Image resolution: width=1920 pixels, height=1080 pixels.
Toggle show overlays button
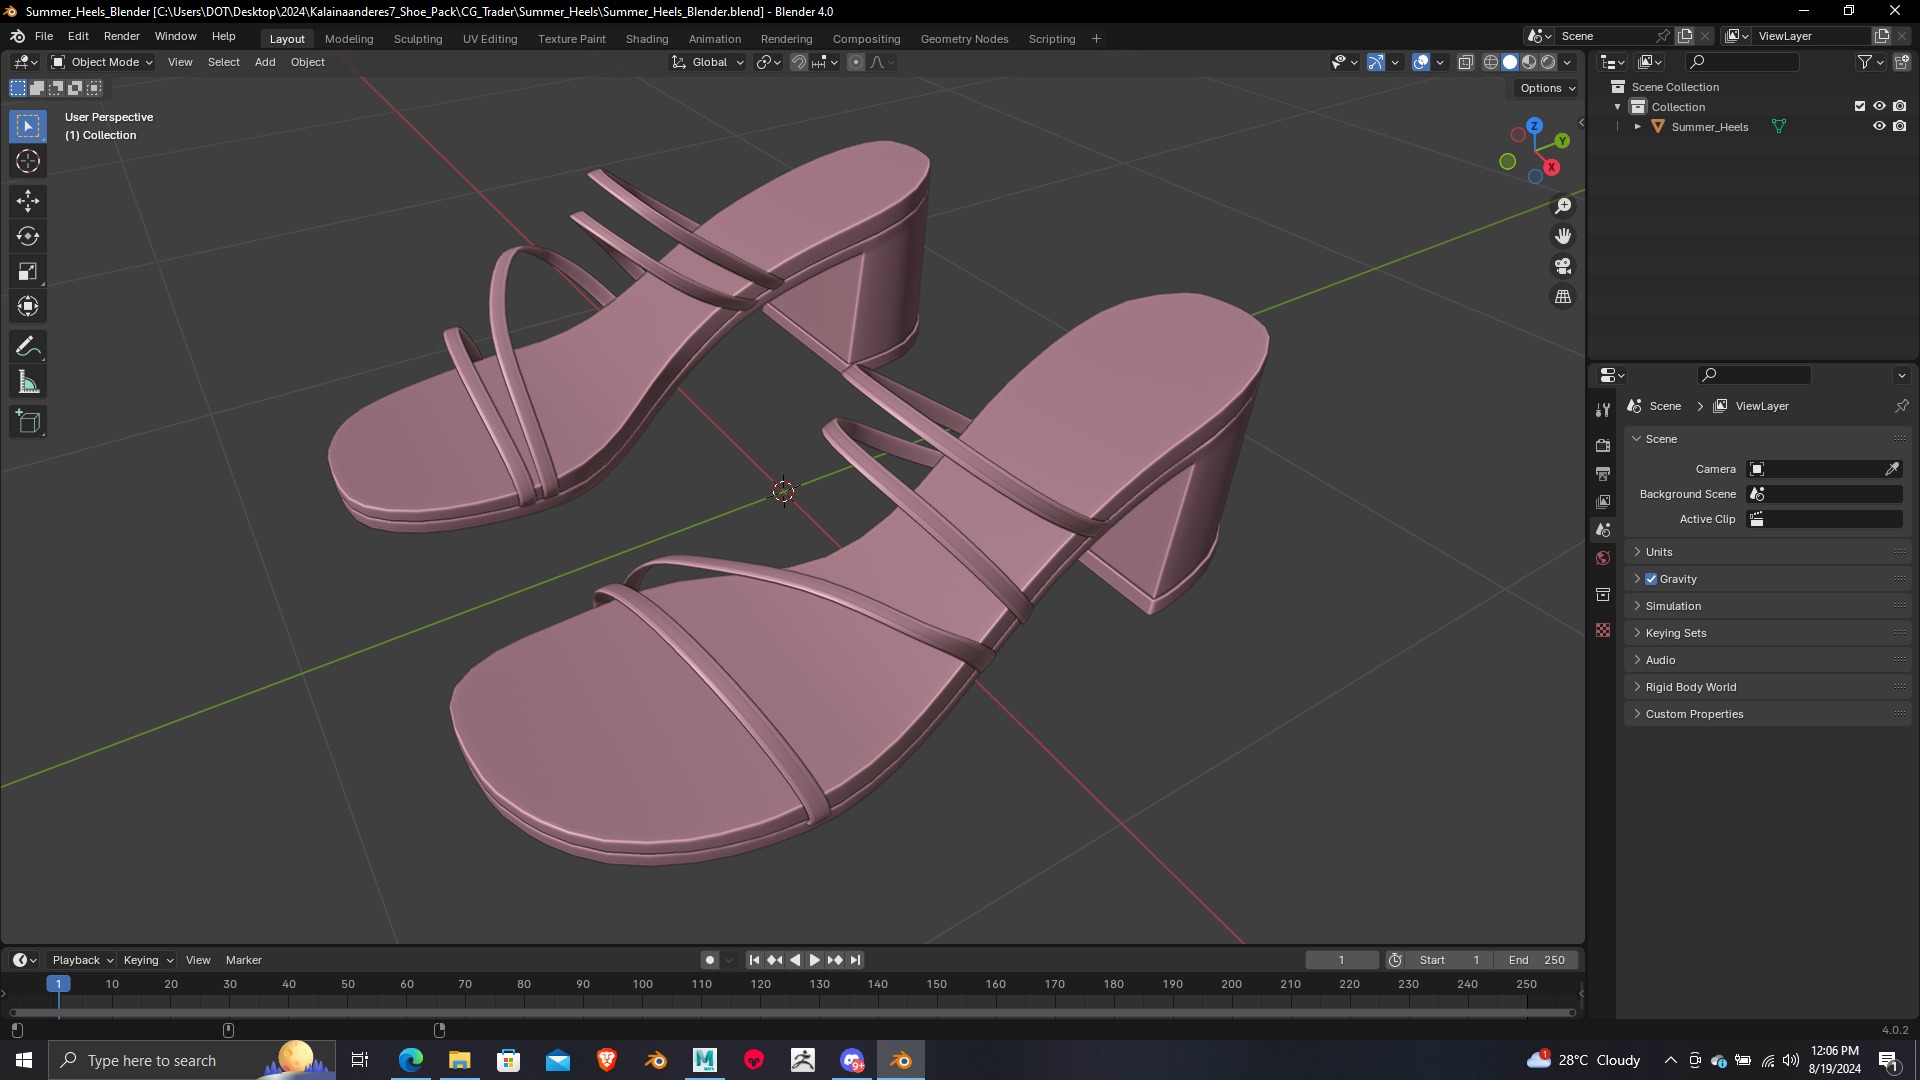pyautogui.click(x=1421, y=62)
